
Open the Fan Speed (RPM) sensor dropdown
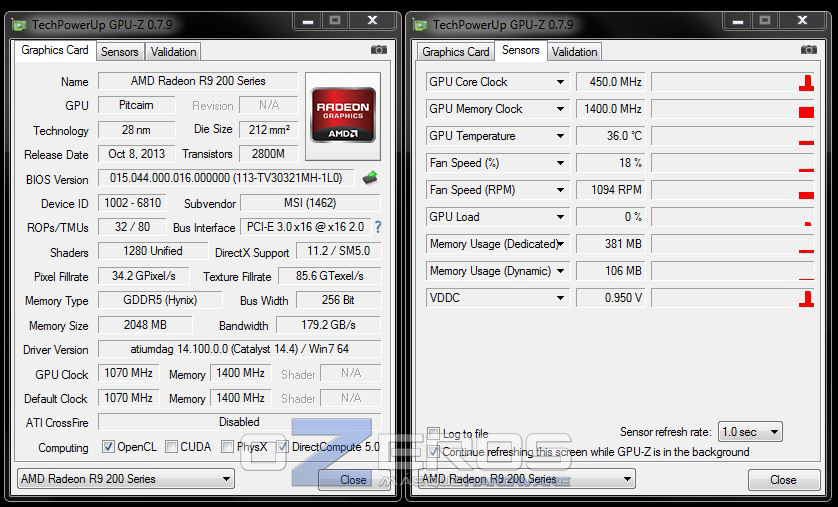click(560, 190)
